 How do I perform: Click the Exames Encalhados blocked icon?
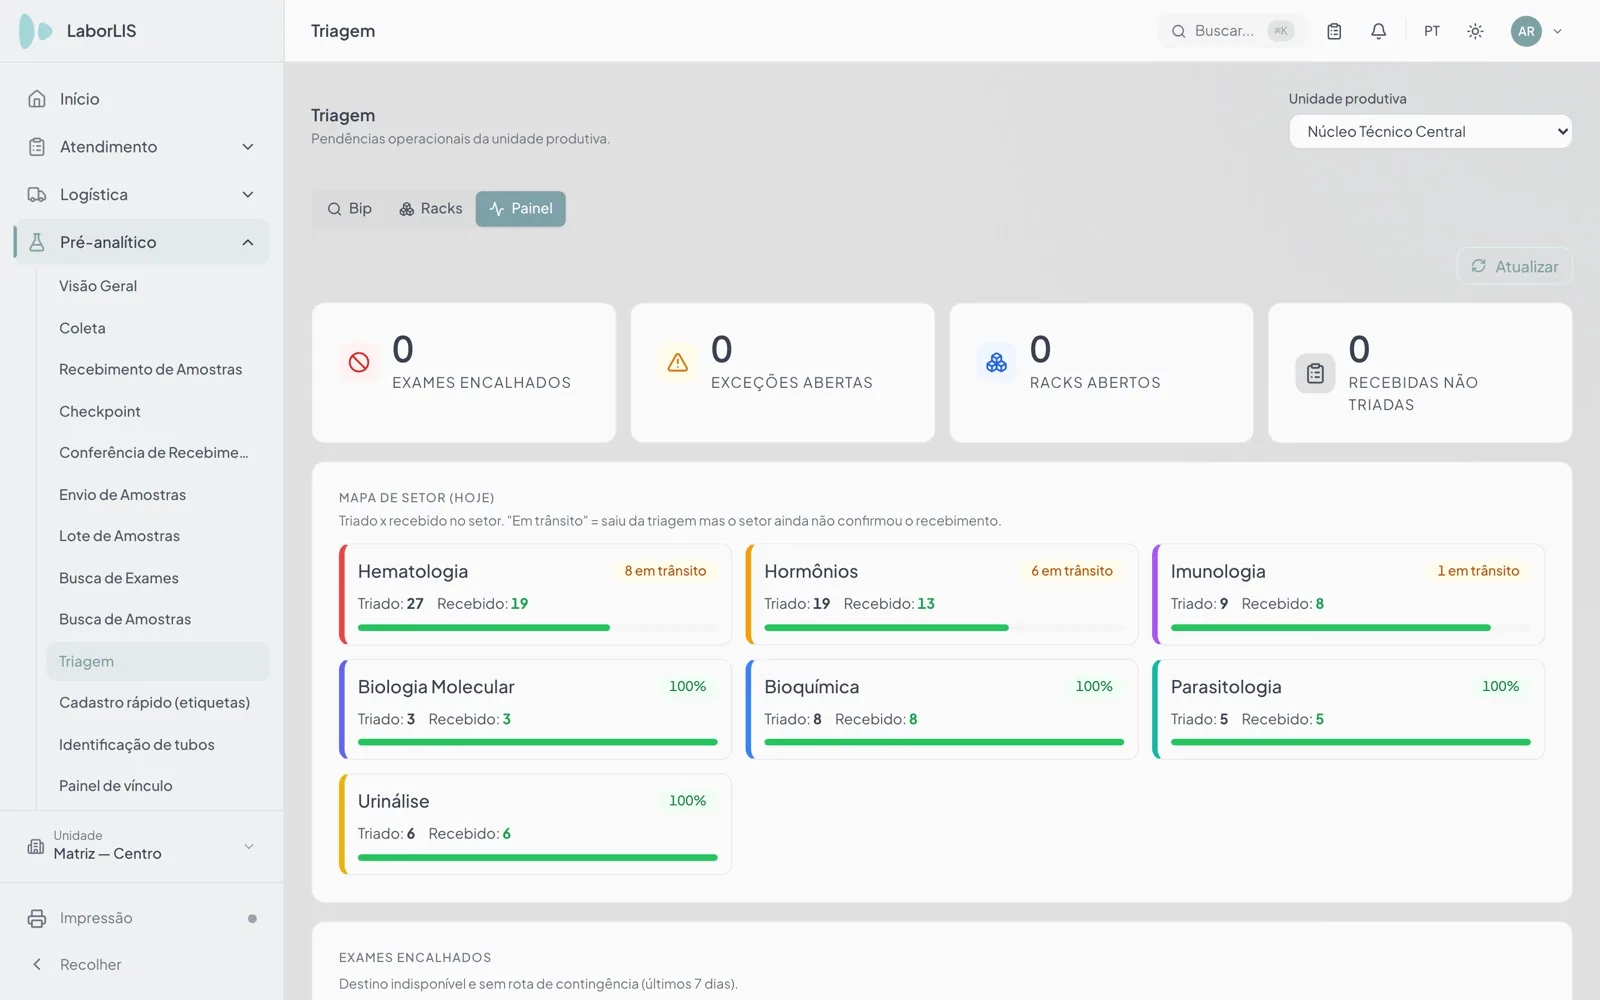pyautogui.click(x=359, y=362)
